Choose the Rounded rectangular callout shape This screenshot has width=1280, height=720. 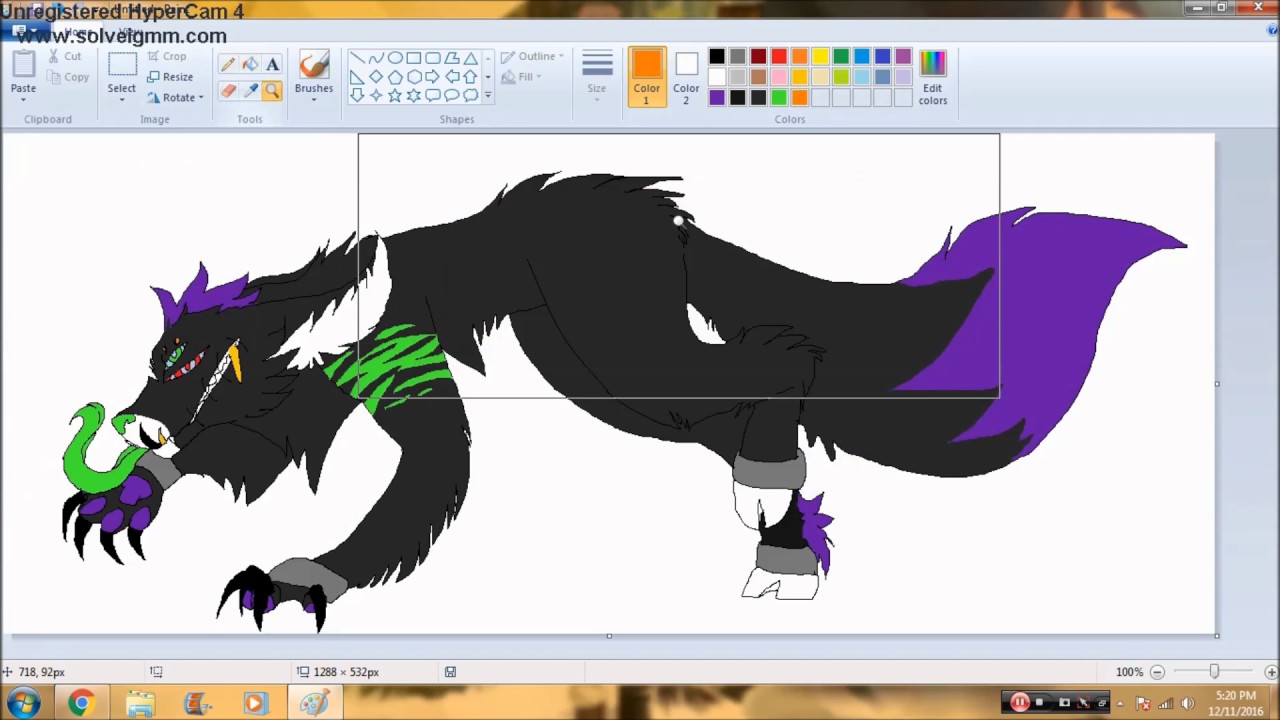(433, 96)
